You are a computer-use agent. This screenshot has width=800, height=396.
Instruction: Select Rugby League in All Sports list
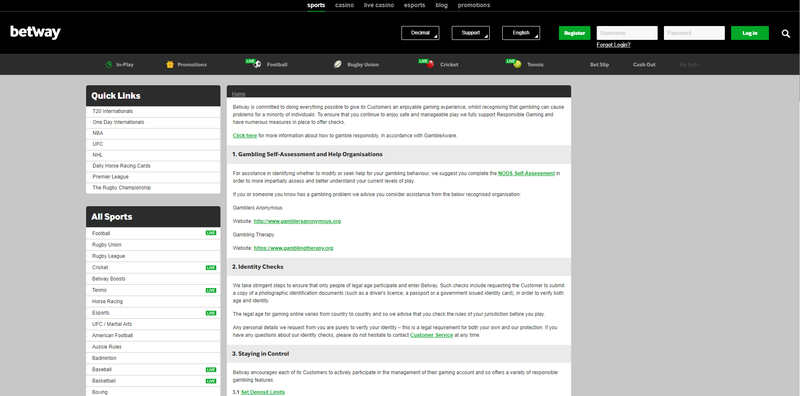(153, 256)
